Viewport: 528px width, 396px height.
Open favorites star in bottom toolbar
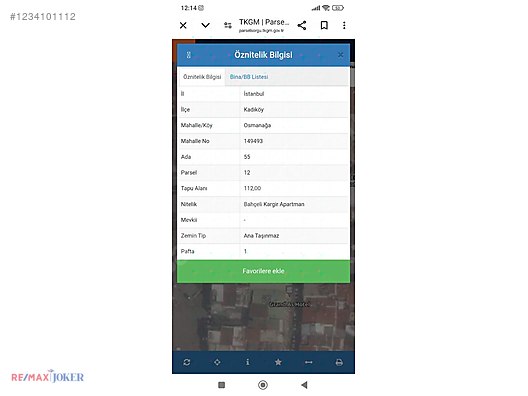[x=278, y=362]
